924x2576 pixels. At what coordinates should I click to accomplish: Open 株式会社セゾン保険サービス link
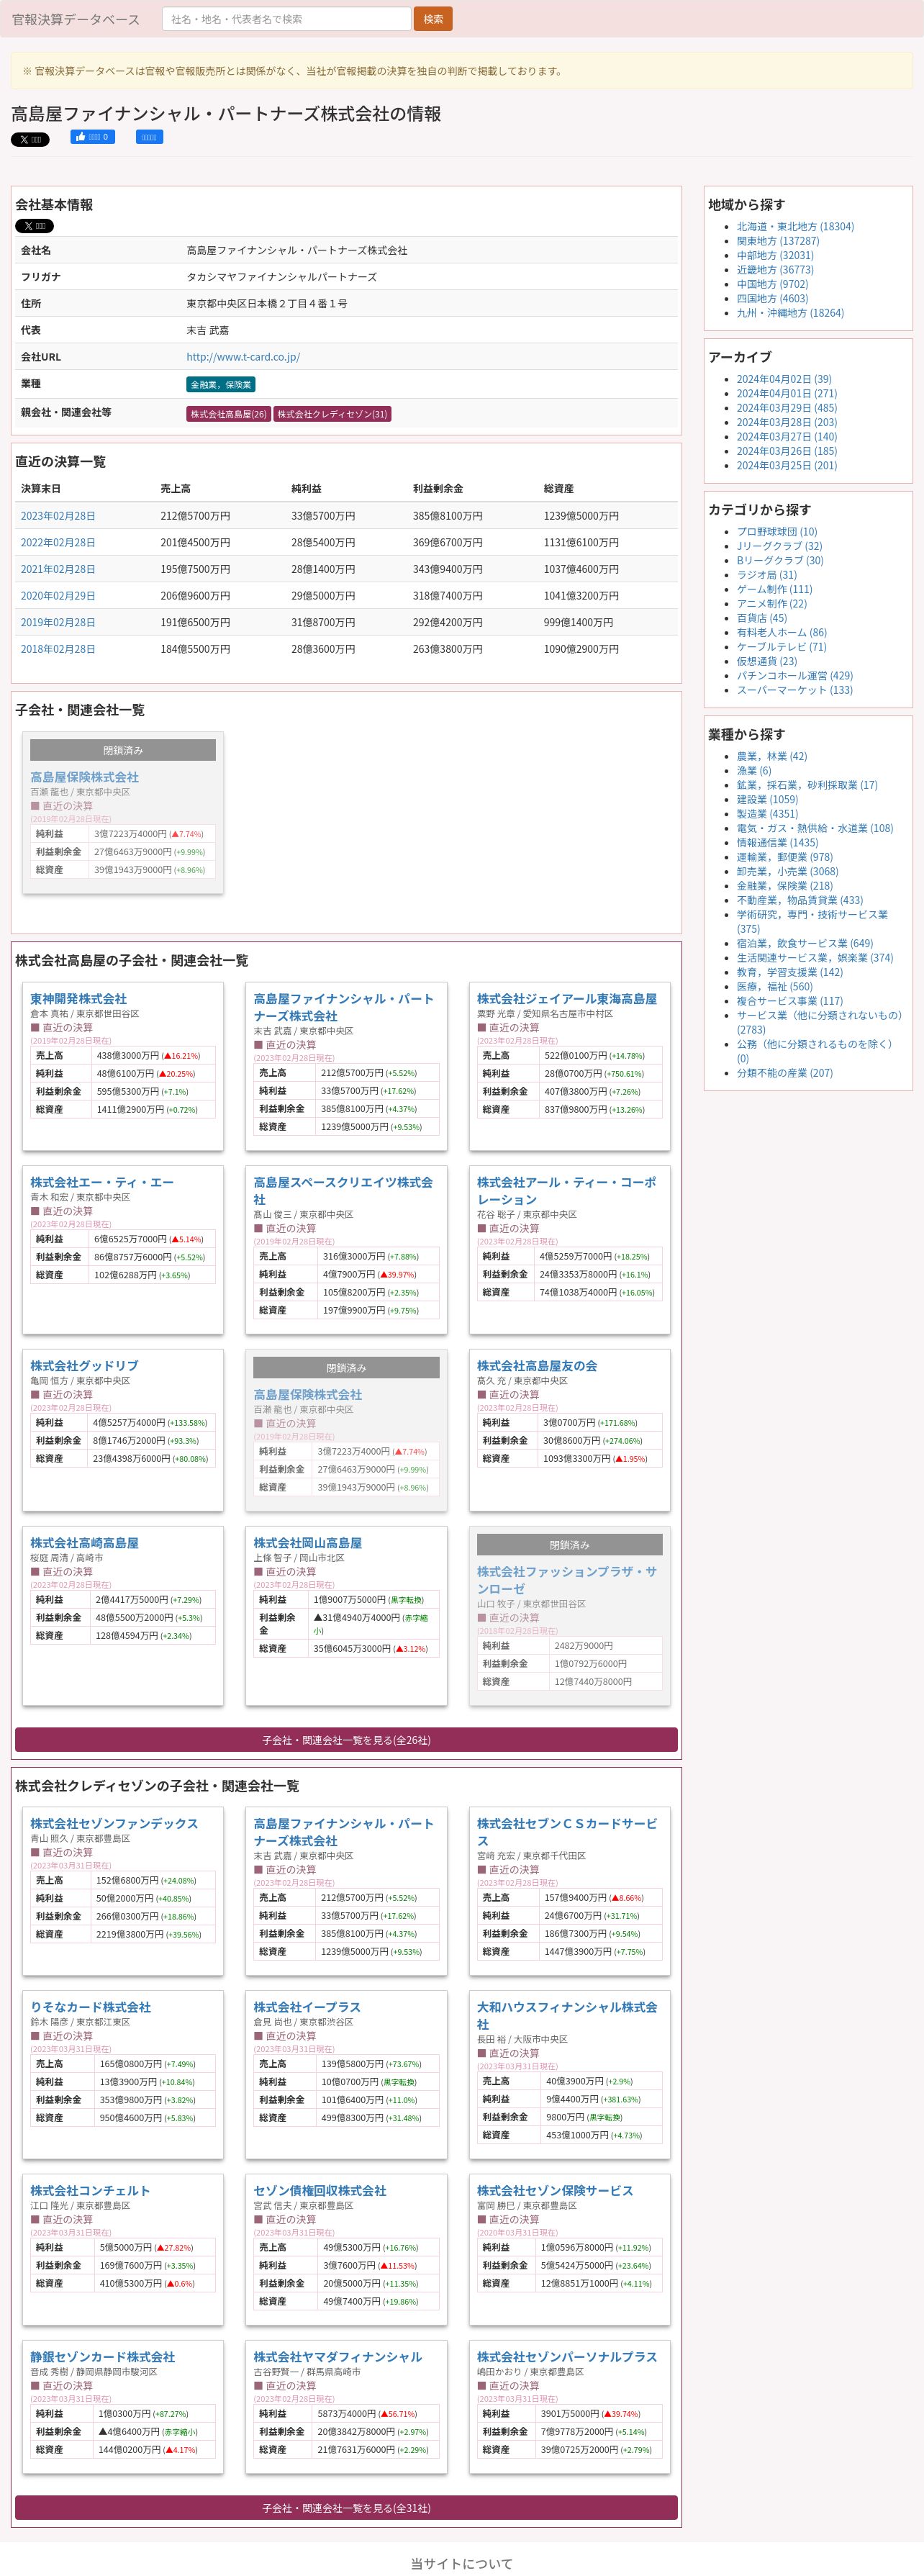555,2191
